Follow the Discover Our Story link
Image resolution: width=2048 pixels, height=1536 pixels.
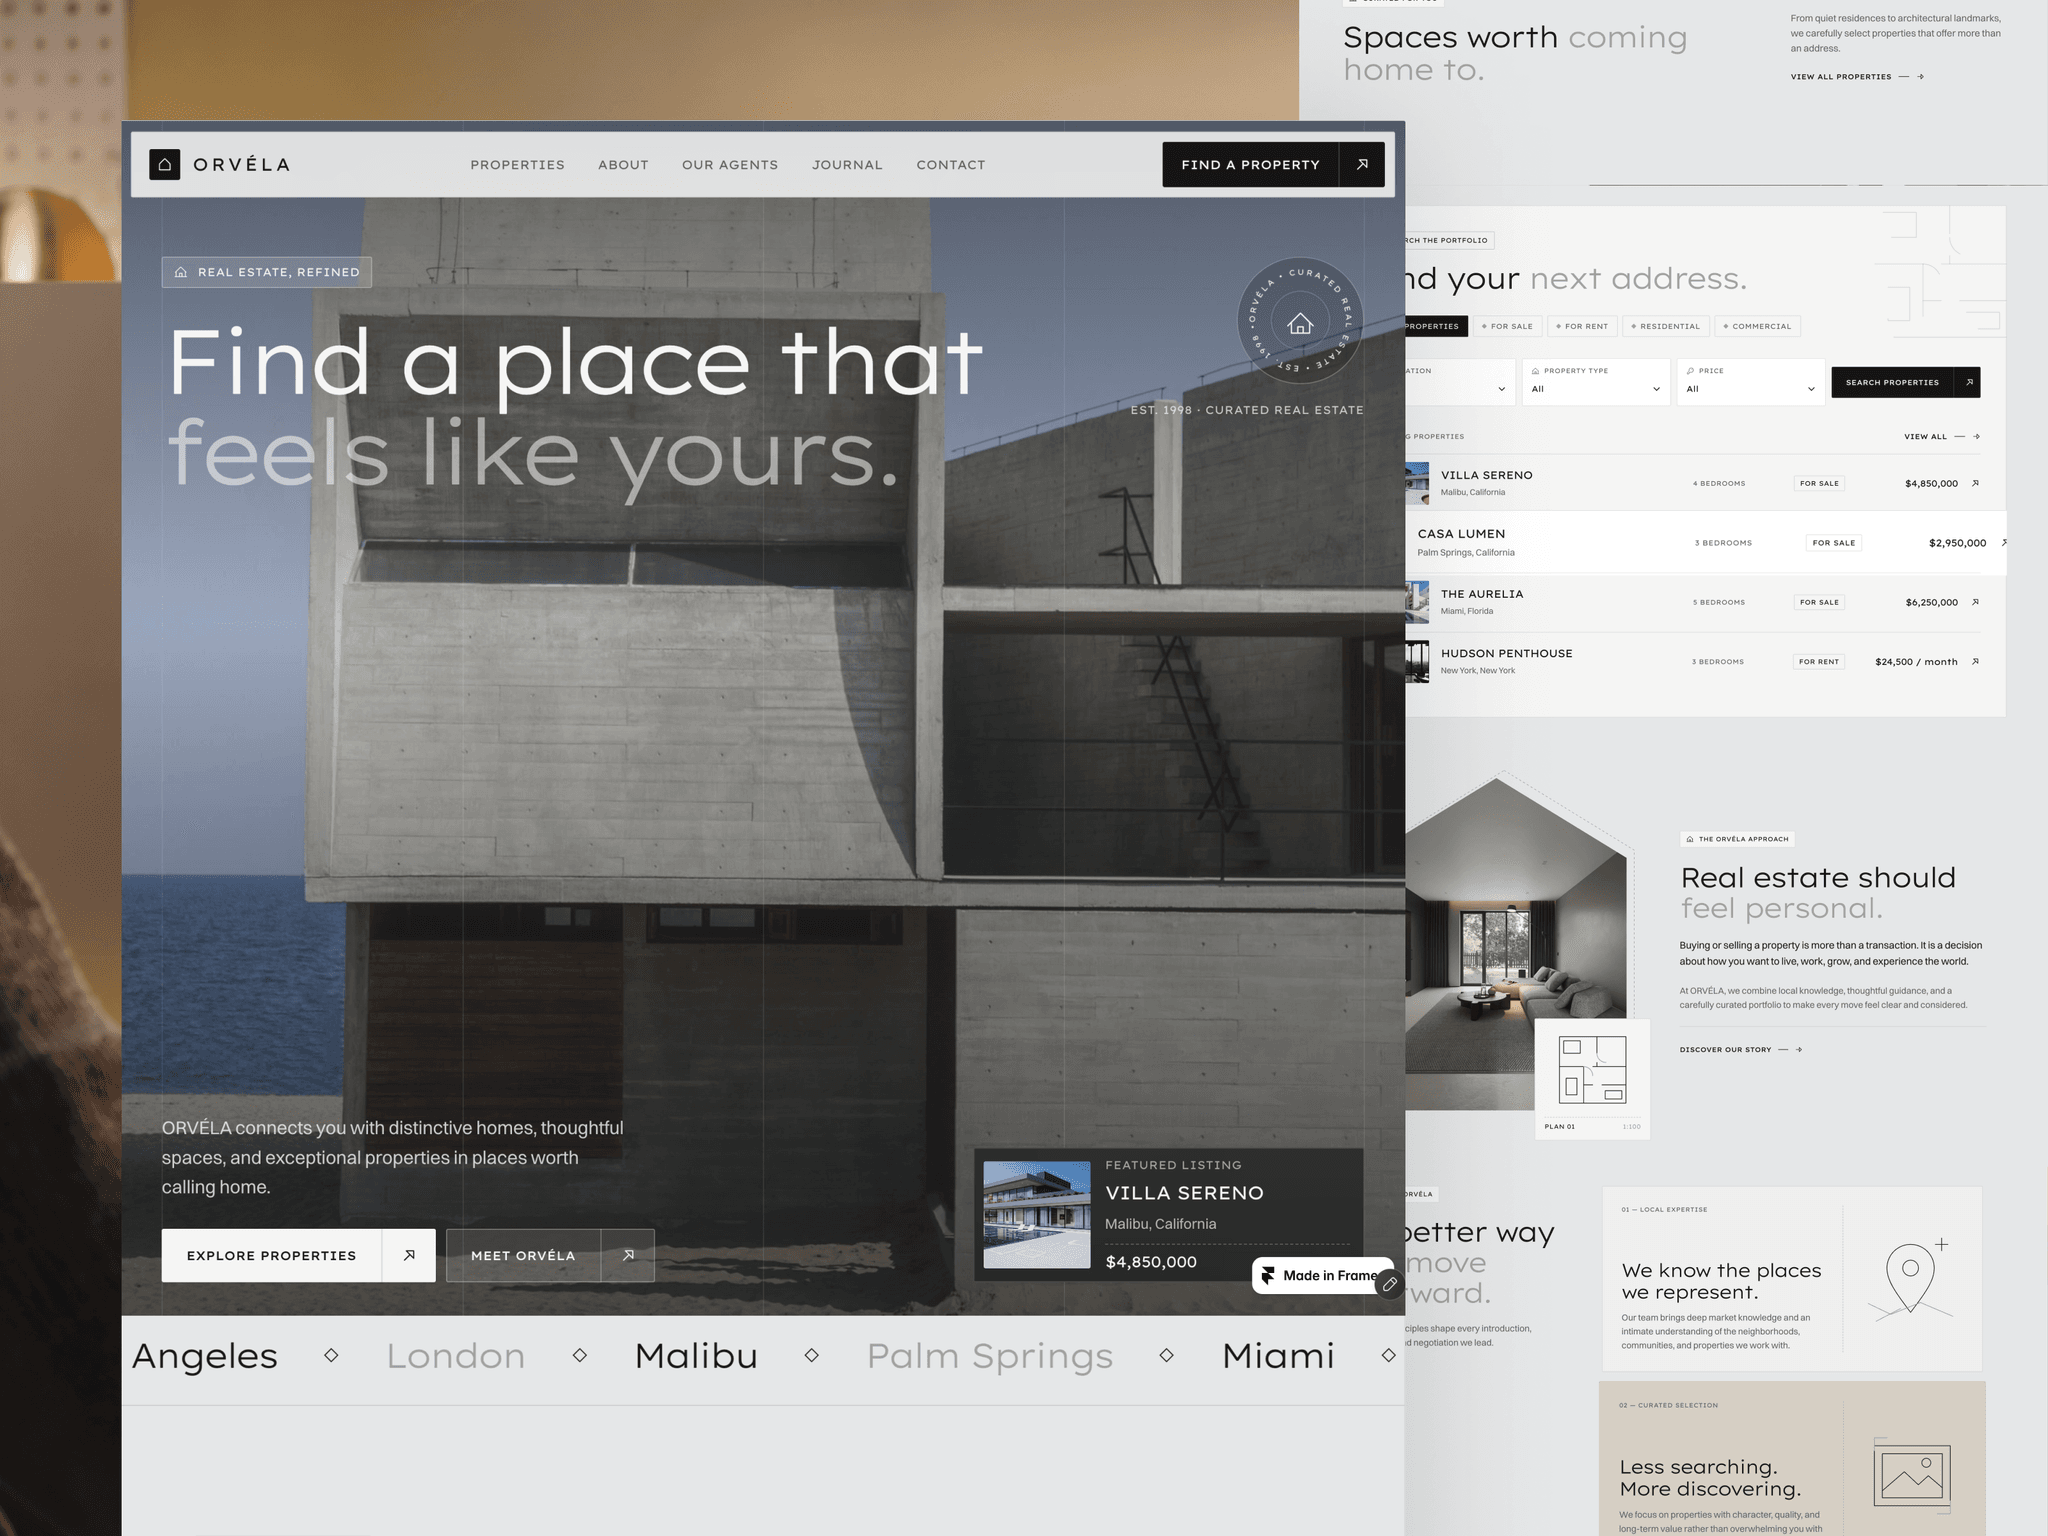point(1740,1049)
